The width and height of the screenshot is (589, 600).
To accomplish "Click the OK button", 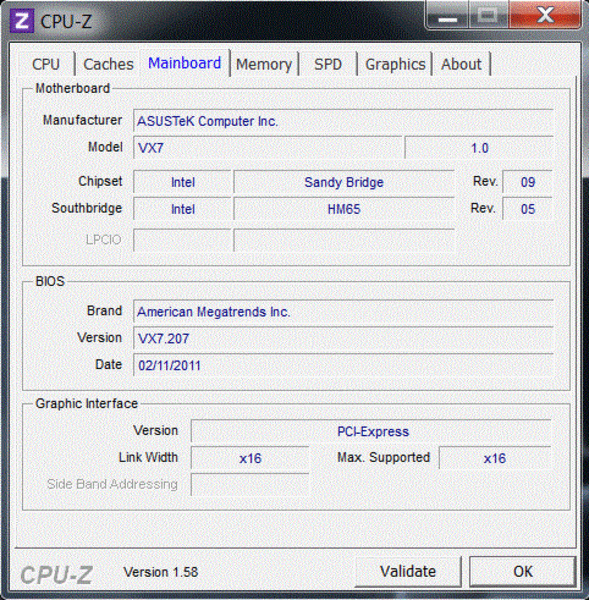I will (523, 571).
